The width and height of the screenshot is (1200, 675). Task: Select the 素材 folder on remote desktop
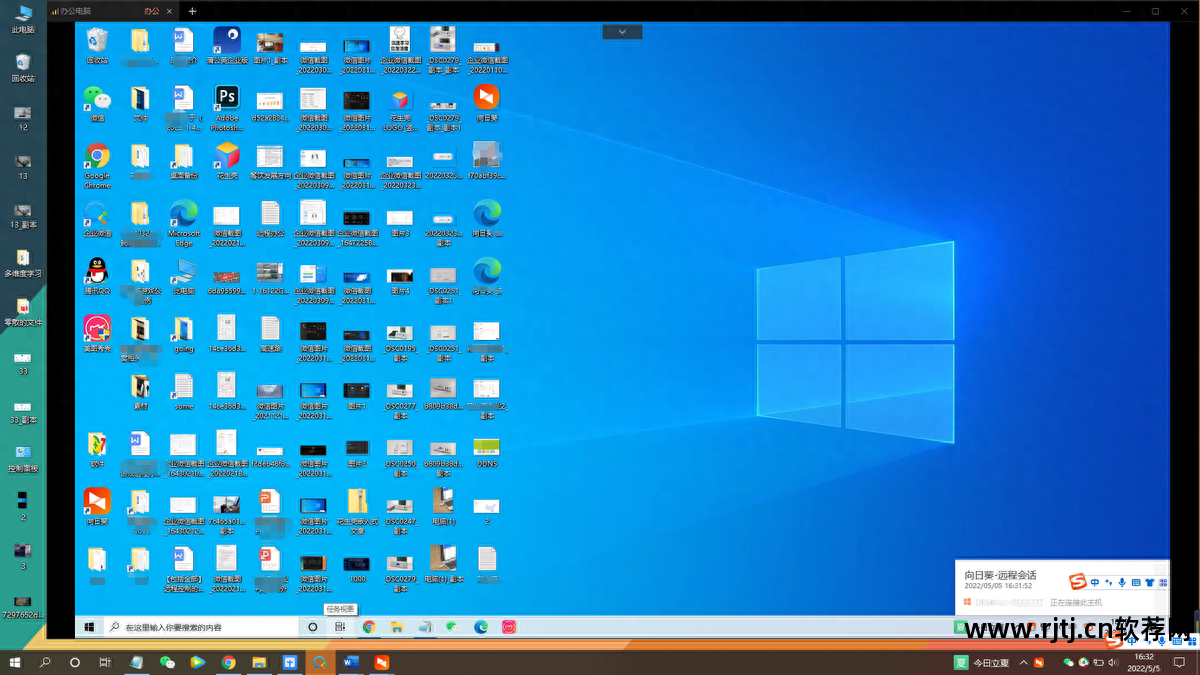pos(140,392)
